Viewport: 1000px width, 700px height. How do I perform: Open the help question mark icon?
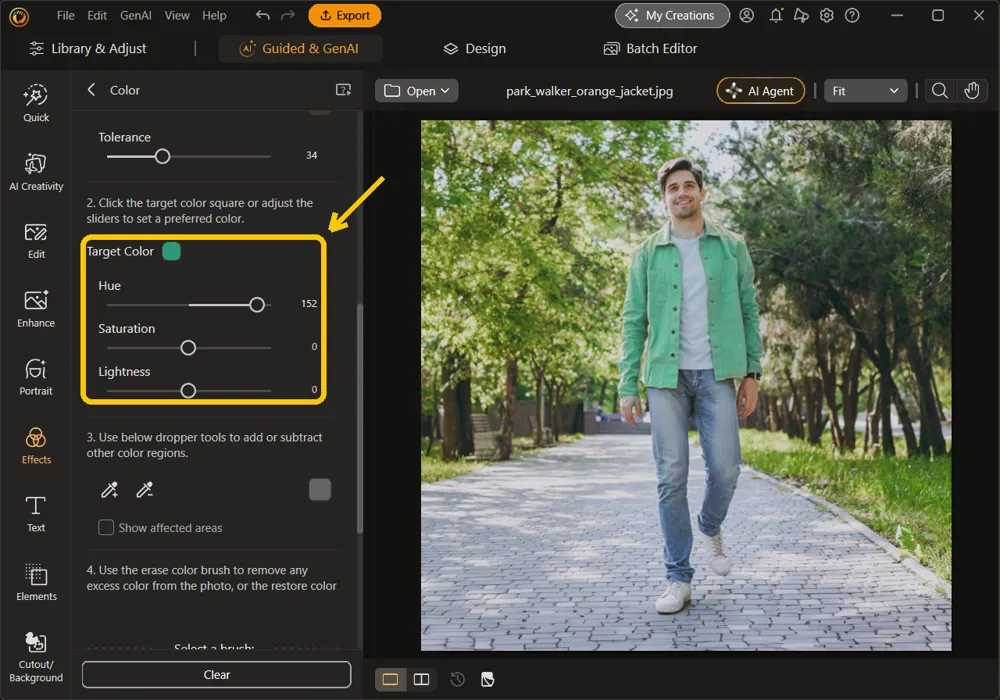[x=852, y=15]
